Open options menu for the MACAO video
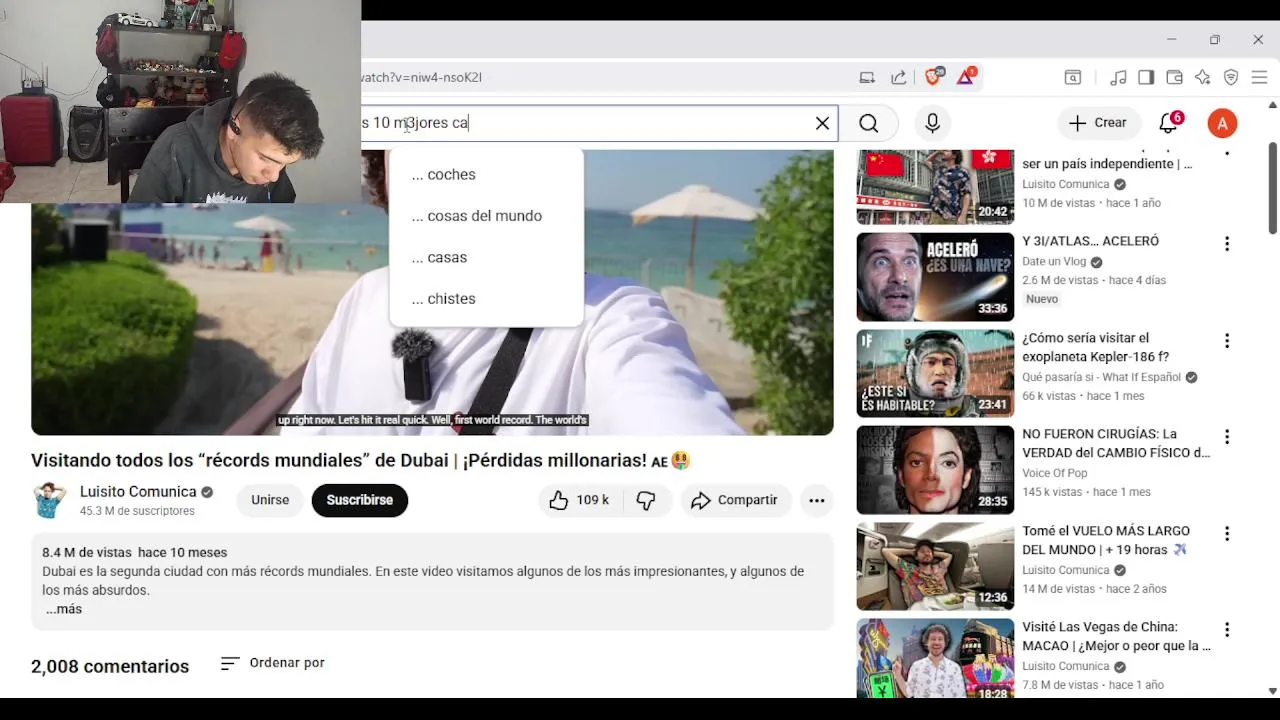This screenshot has width=1280, height=720. tap(1226, 630)
